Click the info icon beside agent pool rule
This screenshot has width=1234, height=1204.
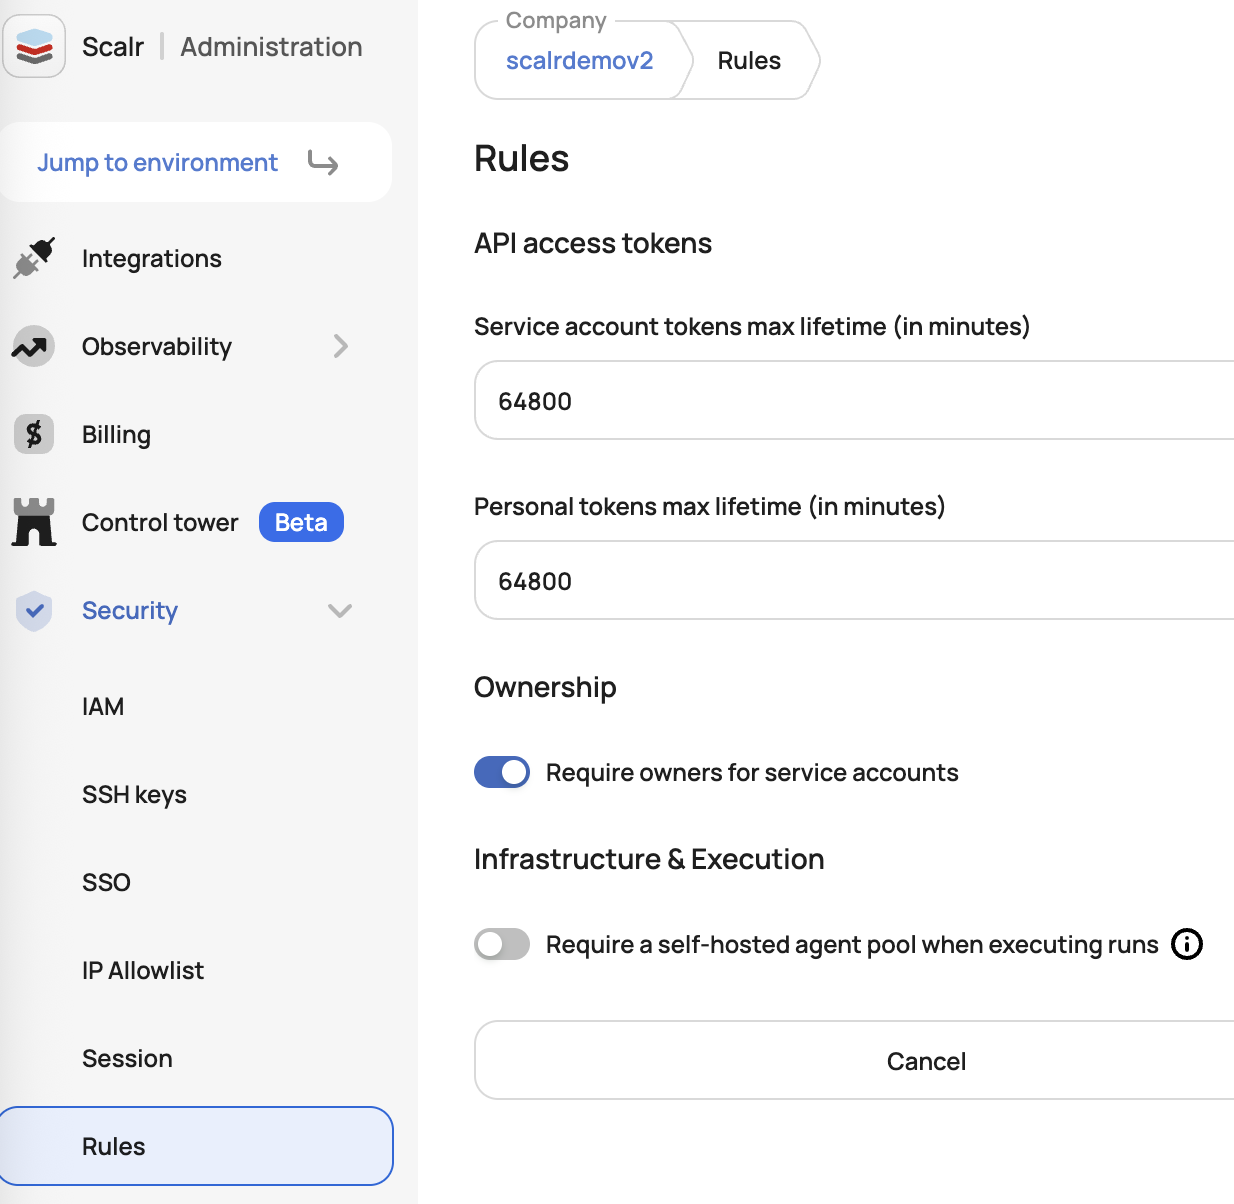coord(1187,944)
